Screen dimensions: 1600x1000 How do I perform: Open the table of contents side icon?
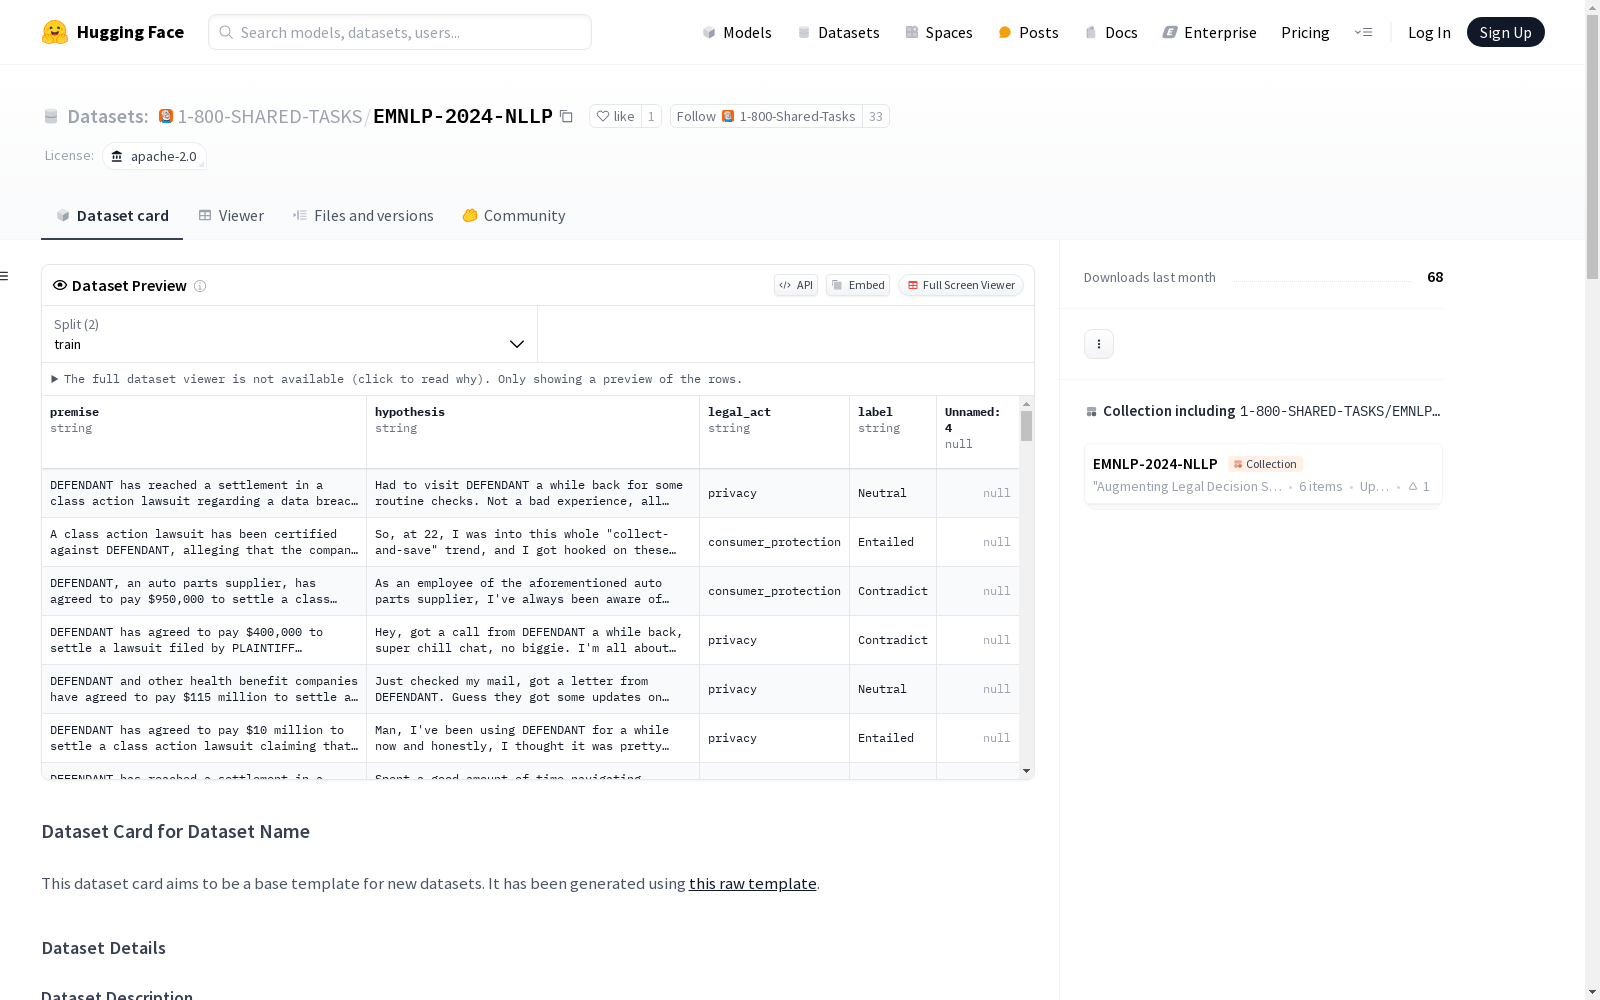tap(5, 276)
